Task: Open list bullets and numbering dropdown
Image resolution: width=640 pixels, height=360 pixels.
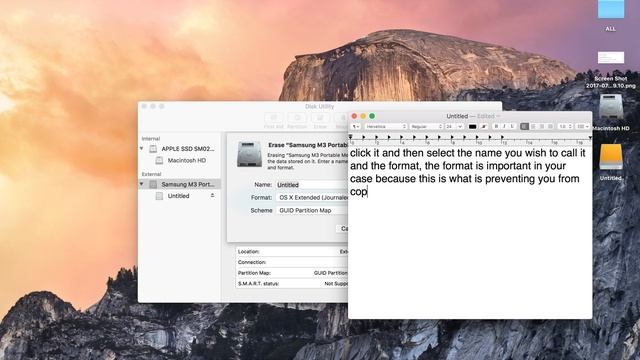Action: (582, 127)
